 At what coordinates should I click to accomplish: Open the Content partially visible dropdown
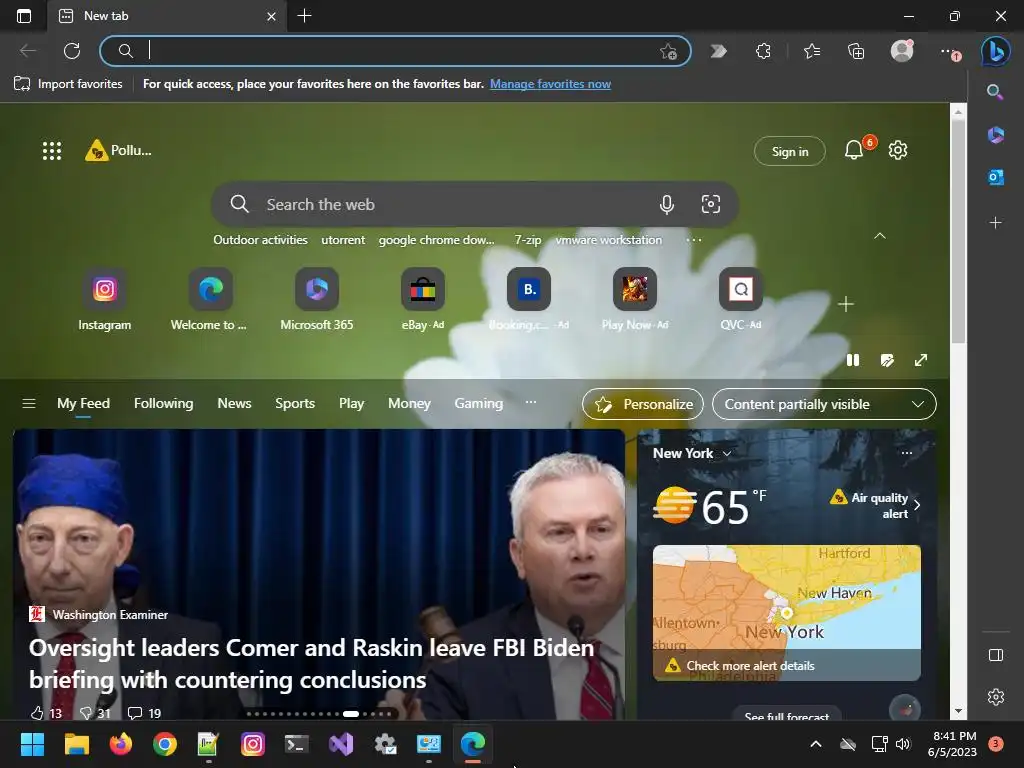click(x=824, y=404)
